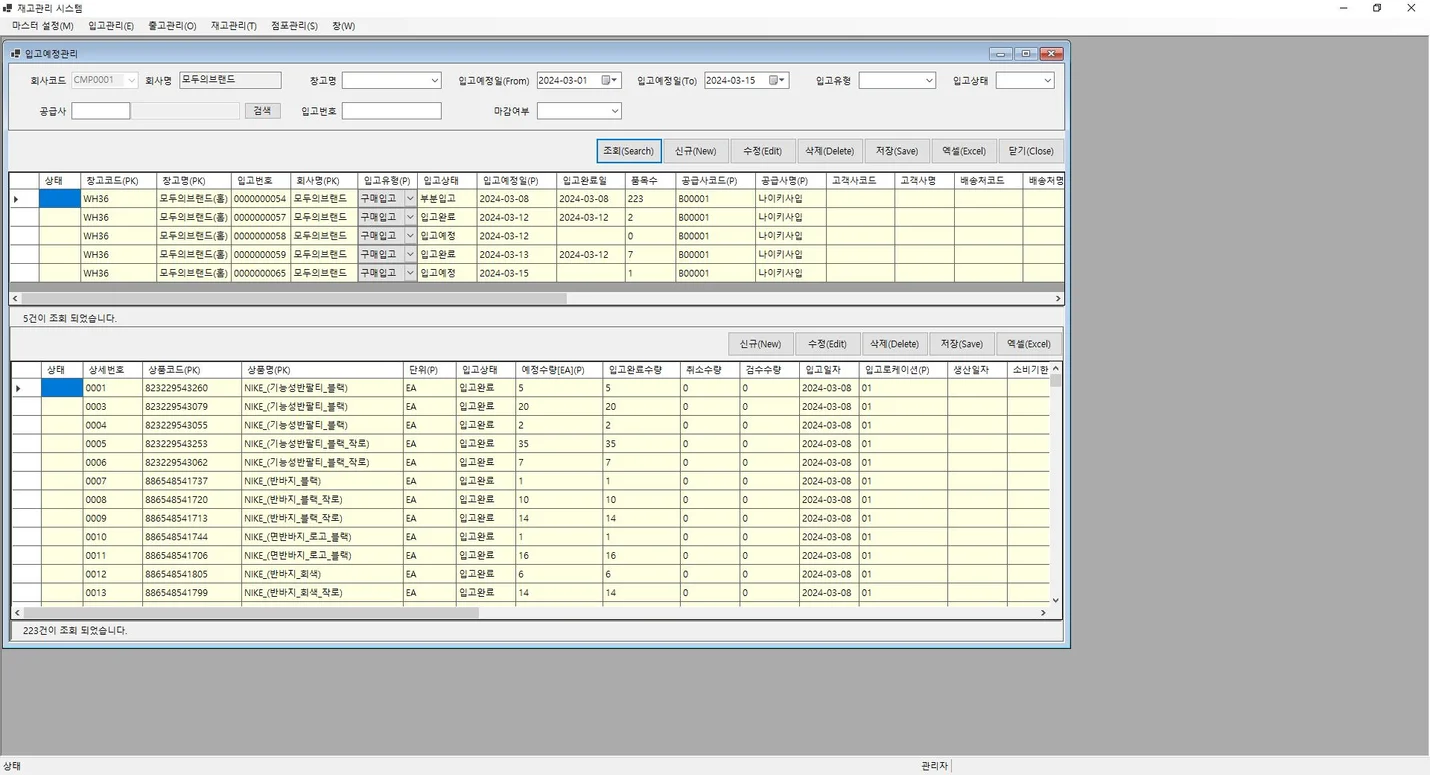
Task: Open the 창(W) menu
Action: pos(343,26)
